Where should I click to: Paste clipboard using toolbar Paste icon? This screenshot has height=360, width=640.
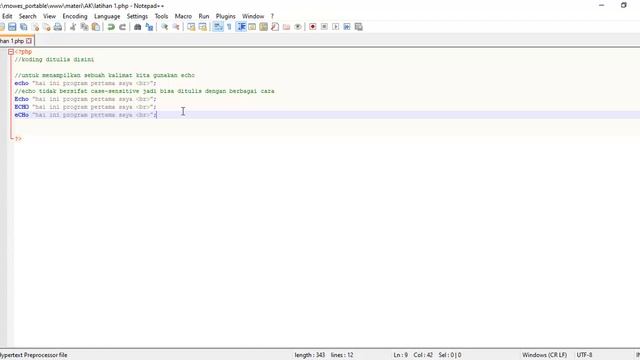[x=96, y=27]
